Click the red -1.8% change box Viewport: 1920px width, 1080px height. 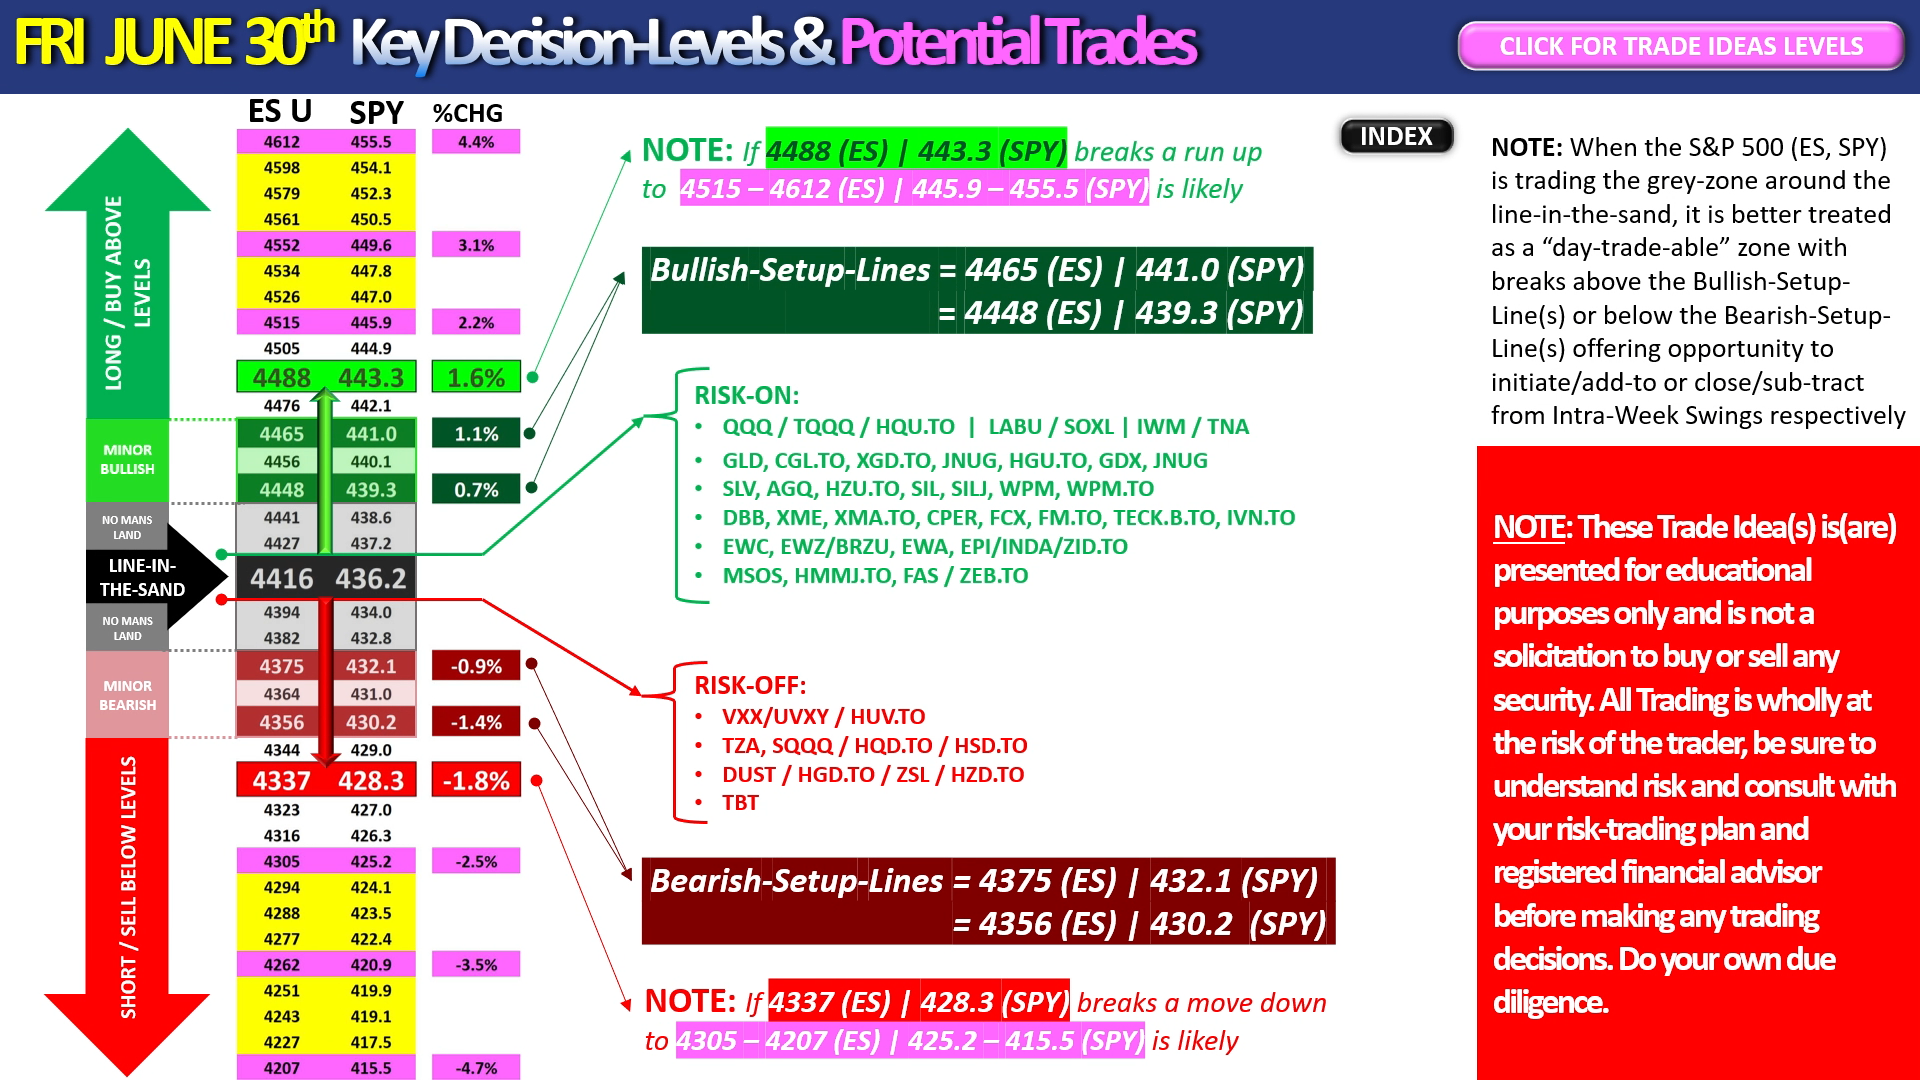(x=476, y=780)
